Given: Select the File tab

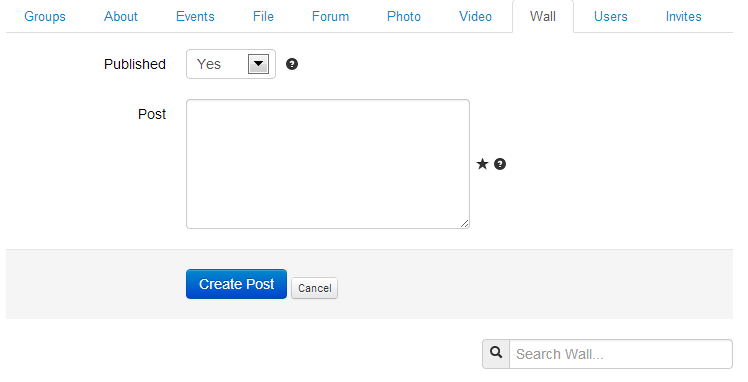Looking at the screenshot, I should (263, 17).
